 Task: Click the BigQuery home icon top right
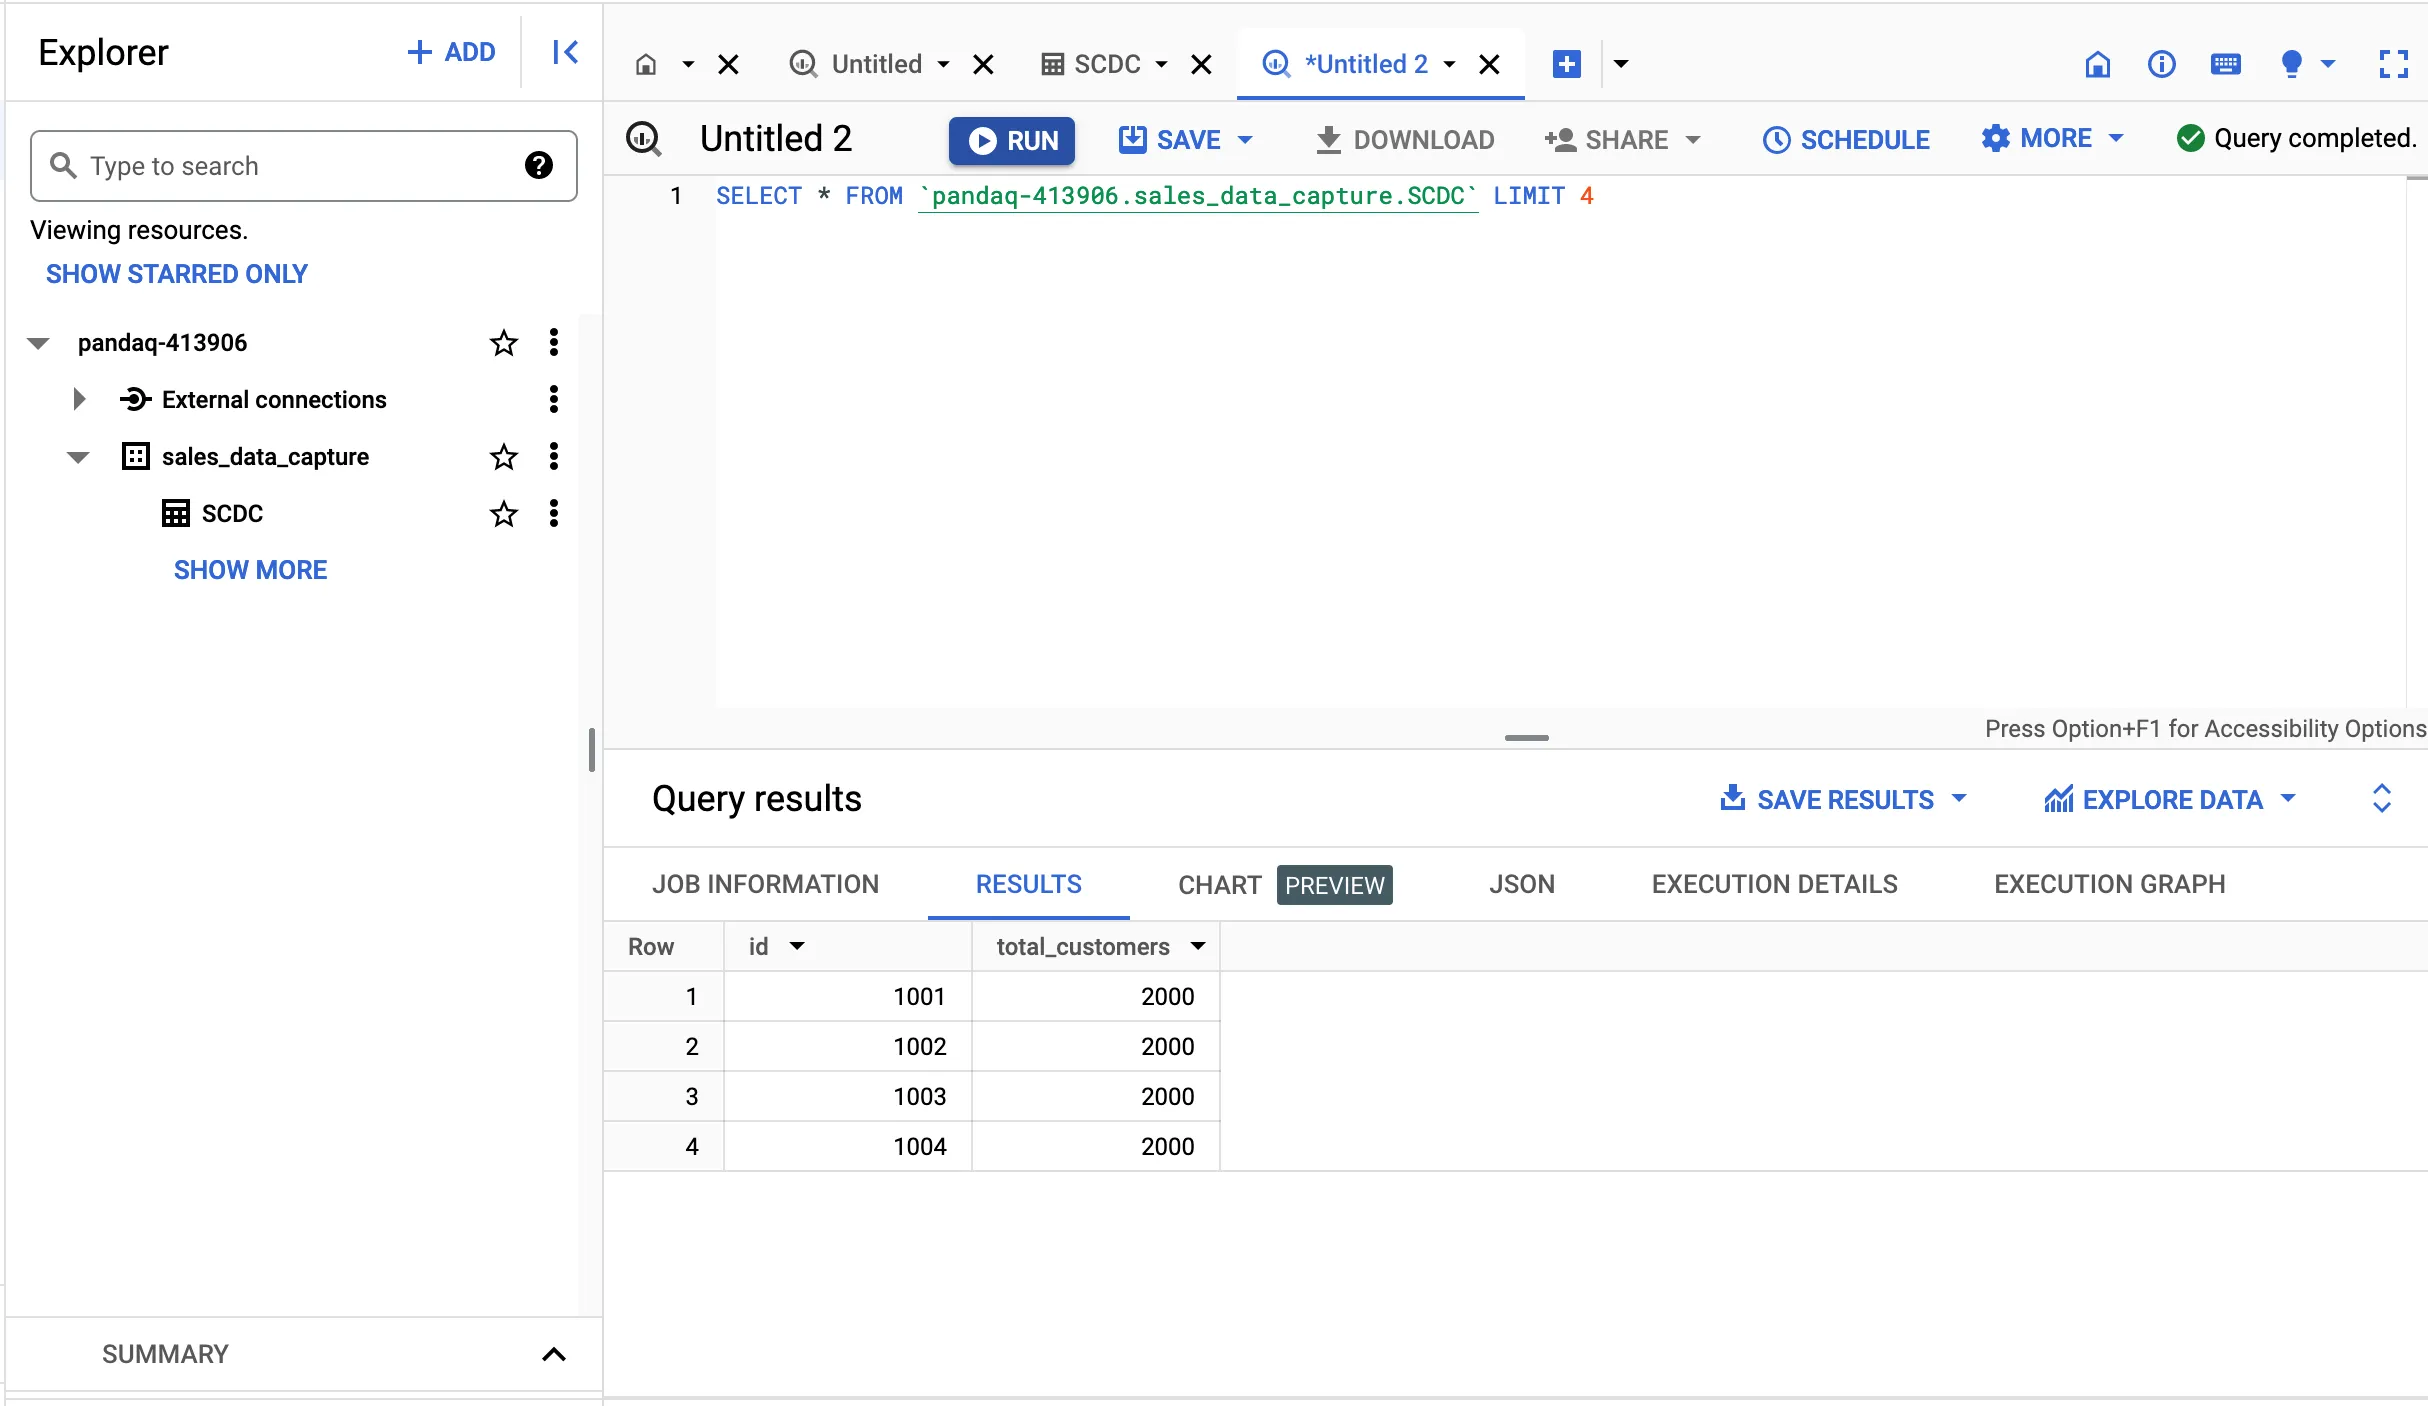coord(2098,64)
